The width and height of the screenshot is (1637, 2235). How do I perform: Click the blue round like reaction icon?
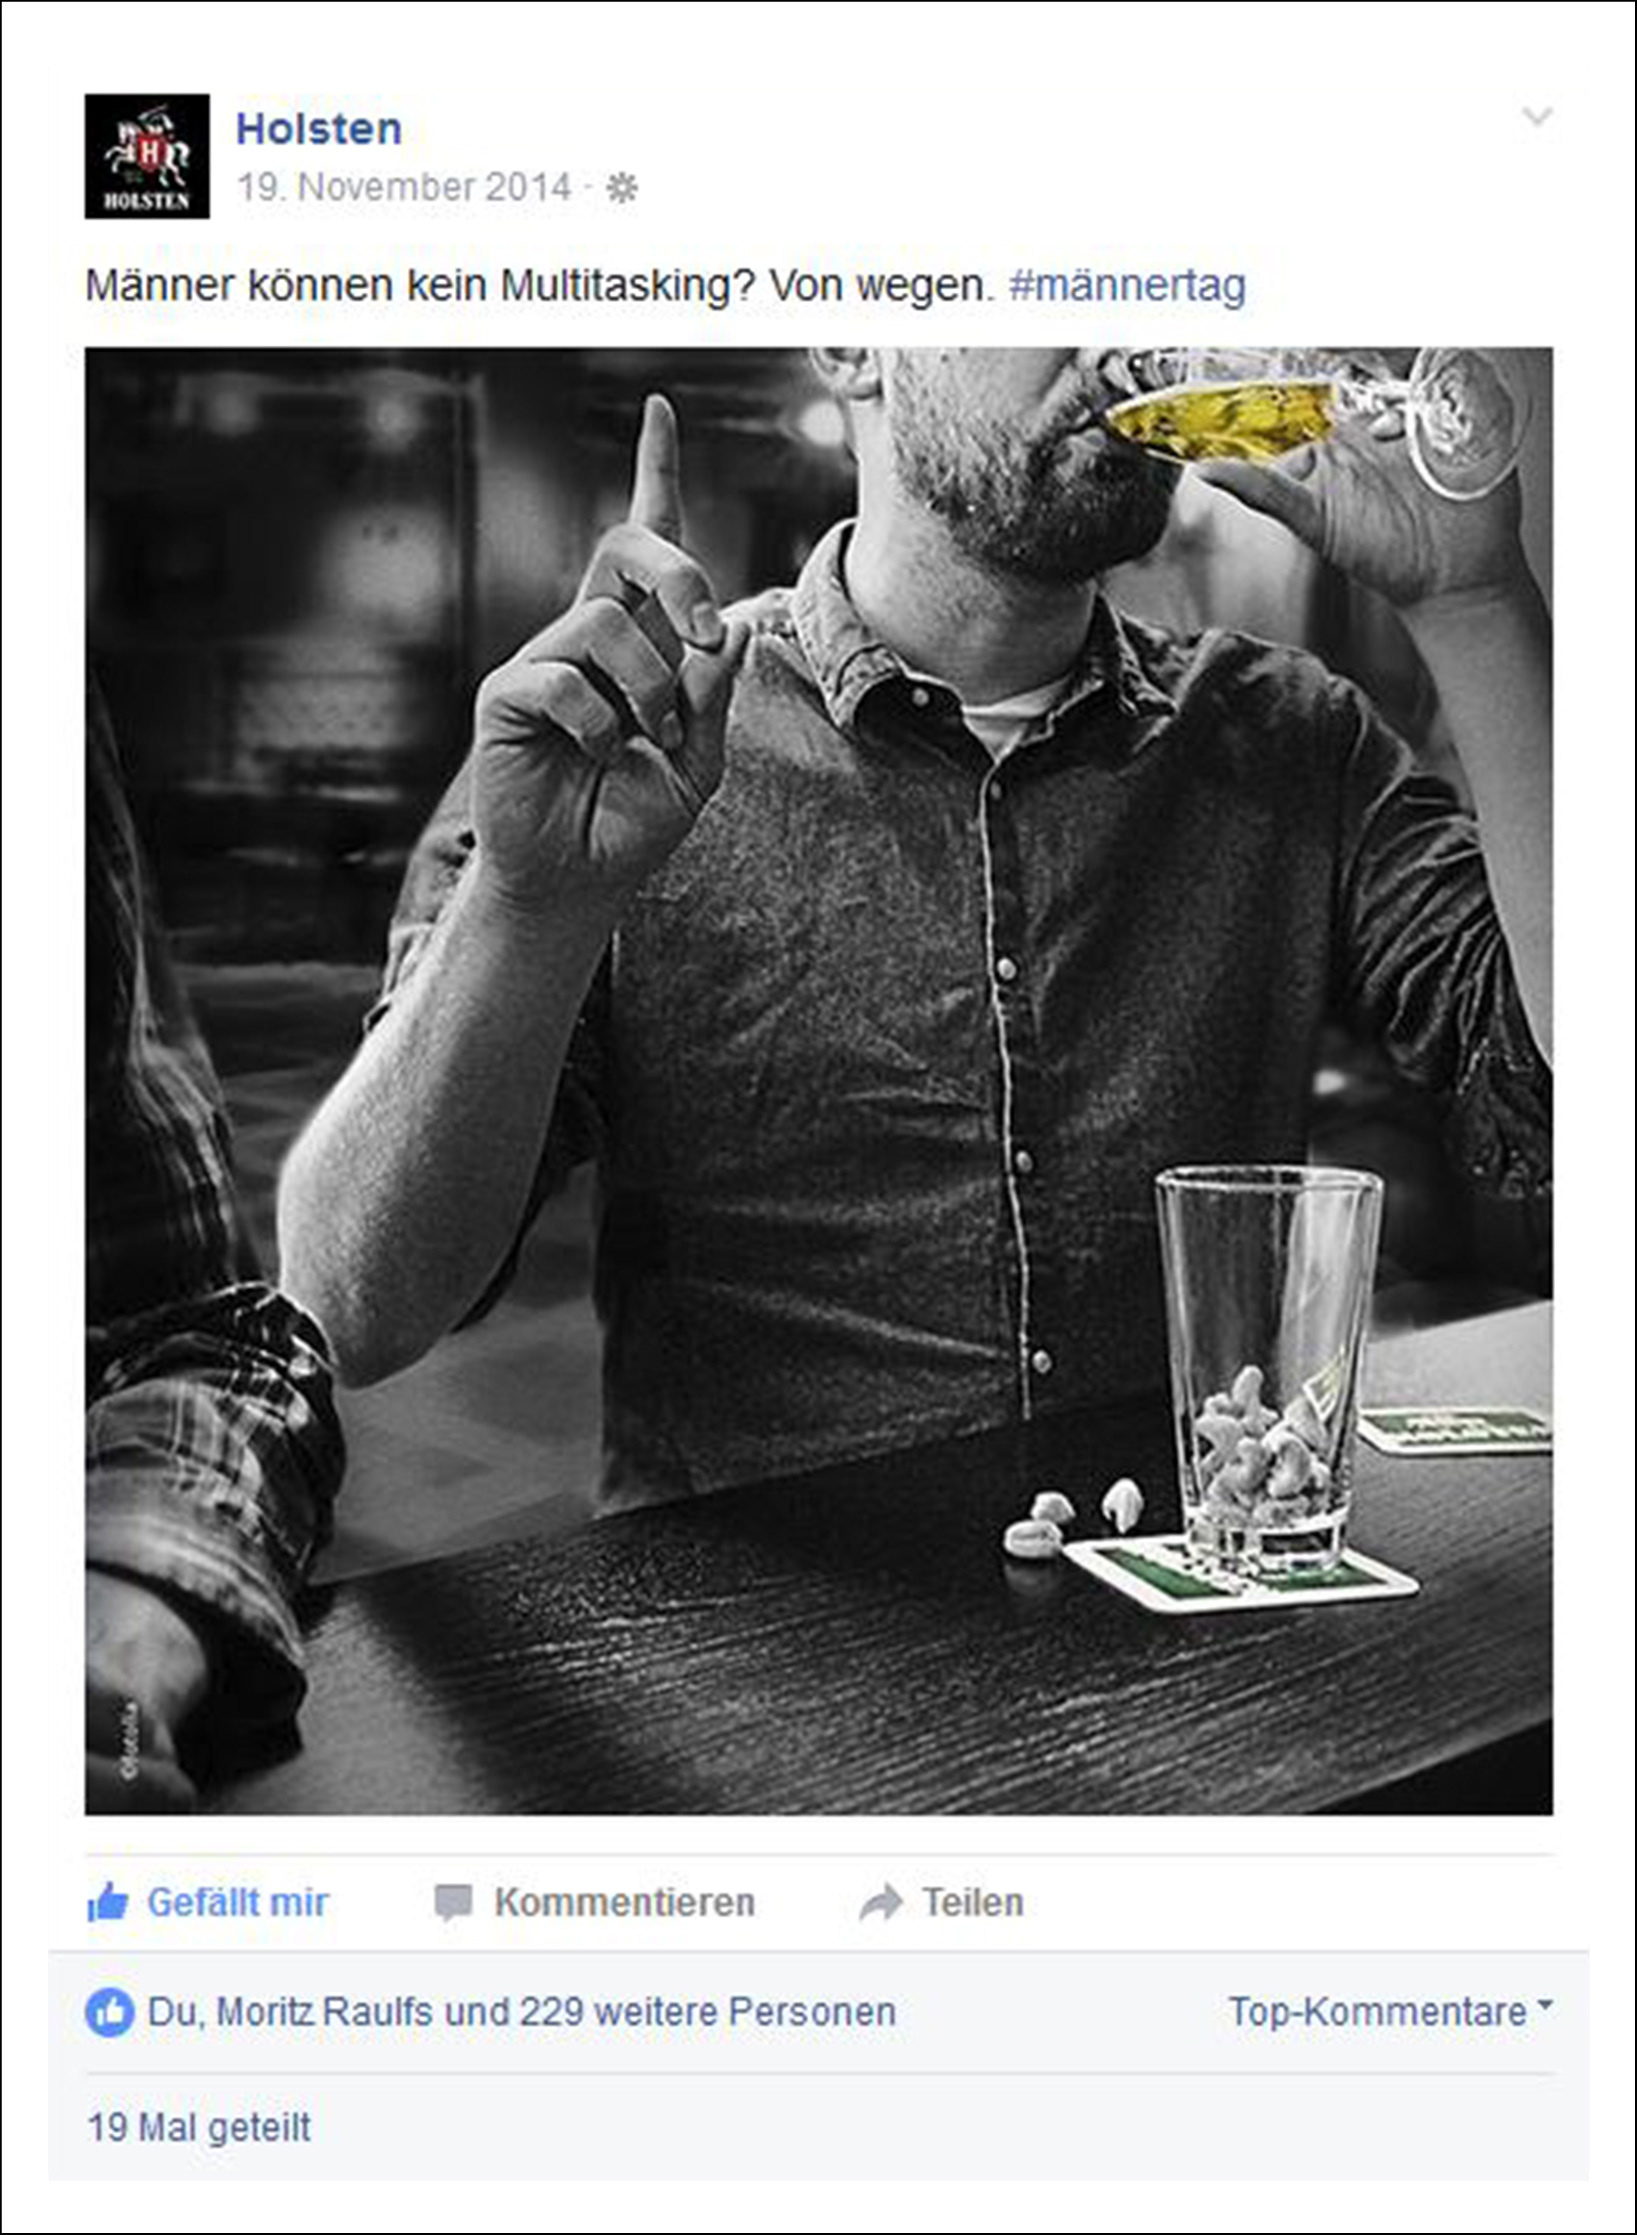point(110,2012)
